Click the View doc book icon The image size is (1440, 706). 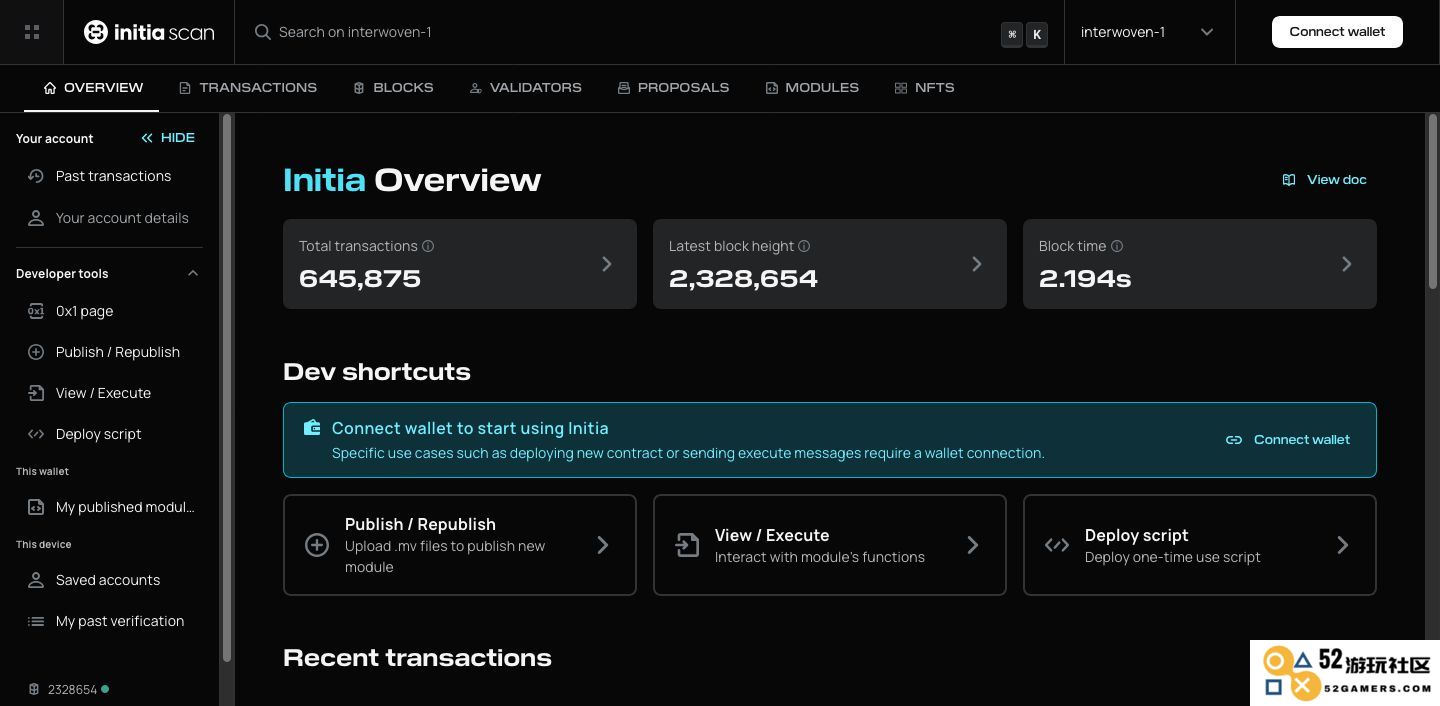[x=1289, y=180]
